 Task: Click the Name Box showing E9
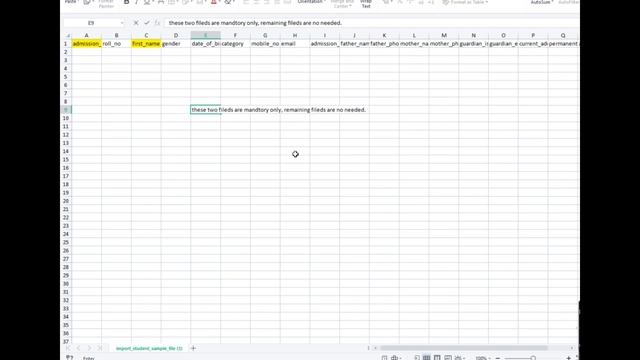[x=91, y=23]
